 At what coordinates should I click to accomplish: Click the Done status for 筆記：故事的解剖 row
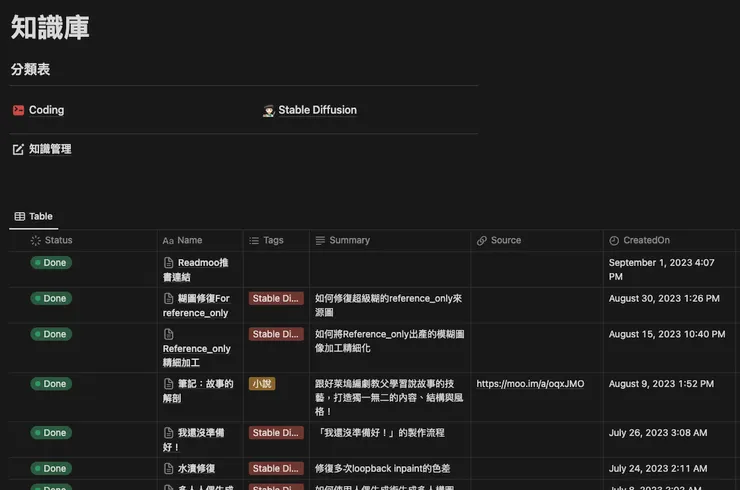[x=51, y=384]
